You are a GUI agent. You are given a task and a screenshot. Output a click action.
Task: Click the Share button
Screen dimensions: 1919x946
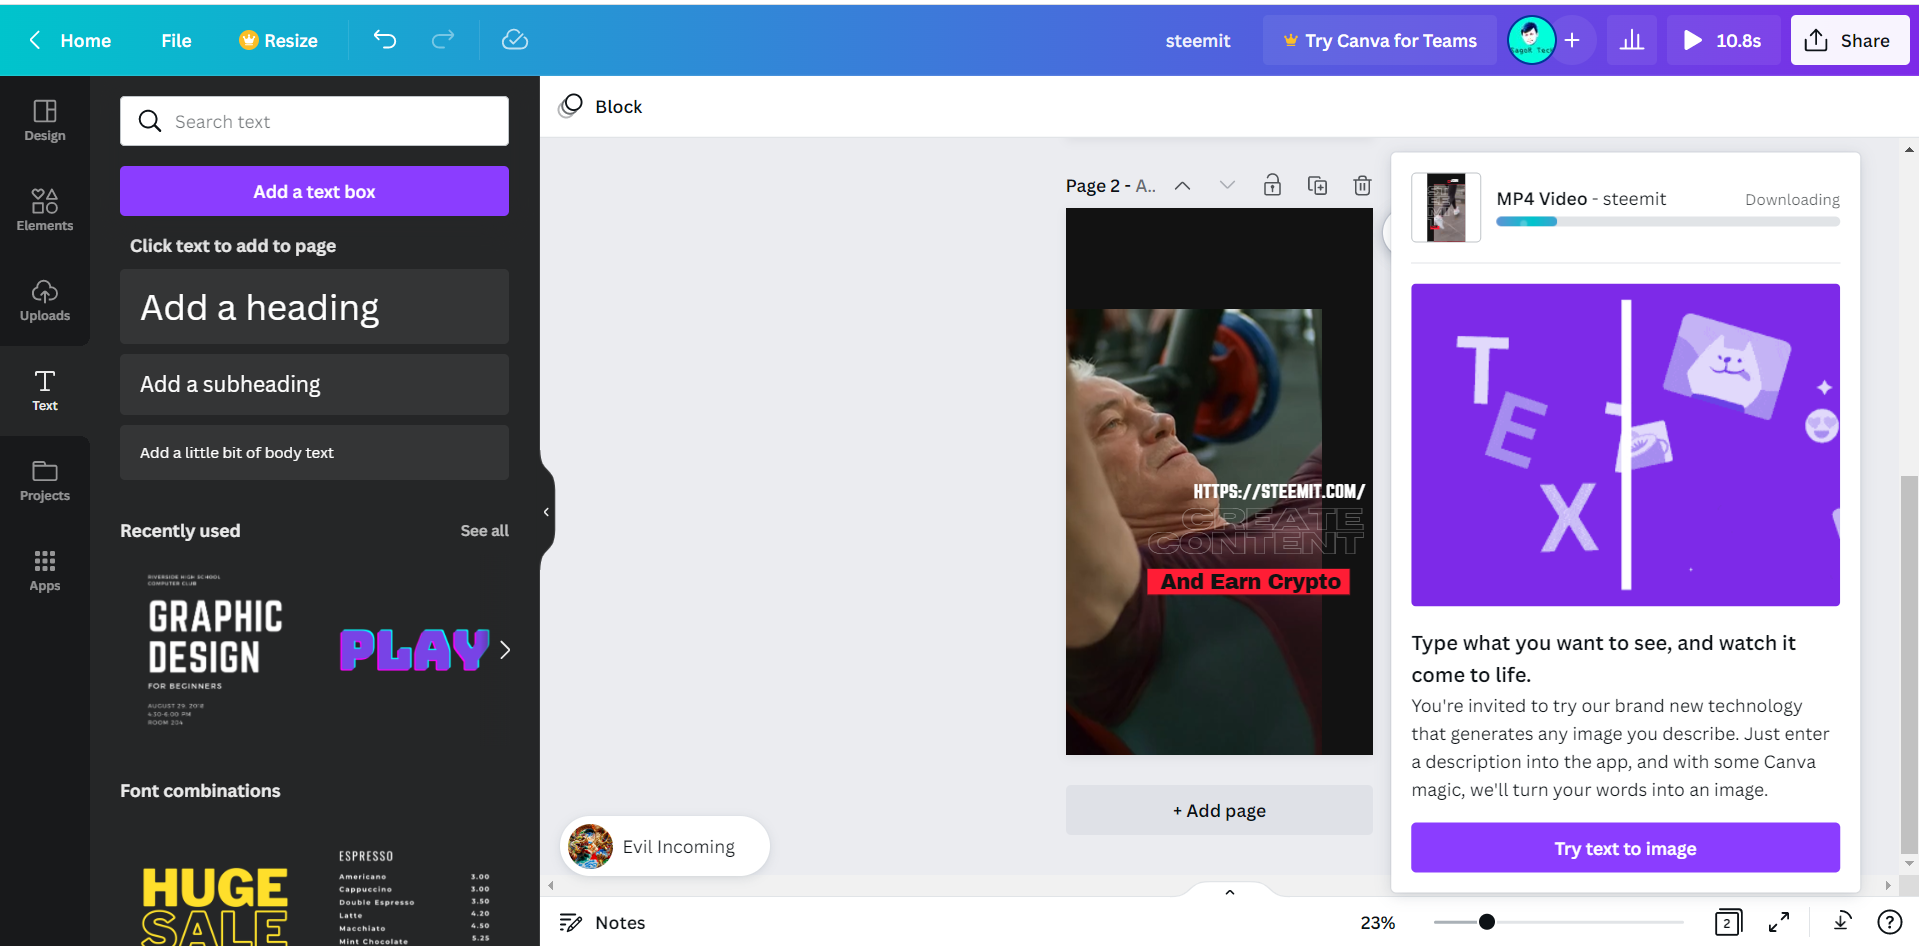[x=1850, y=41]
